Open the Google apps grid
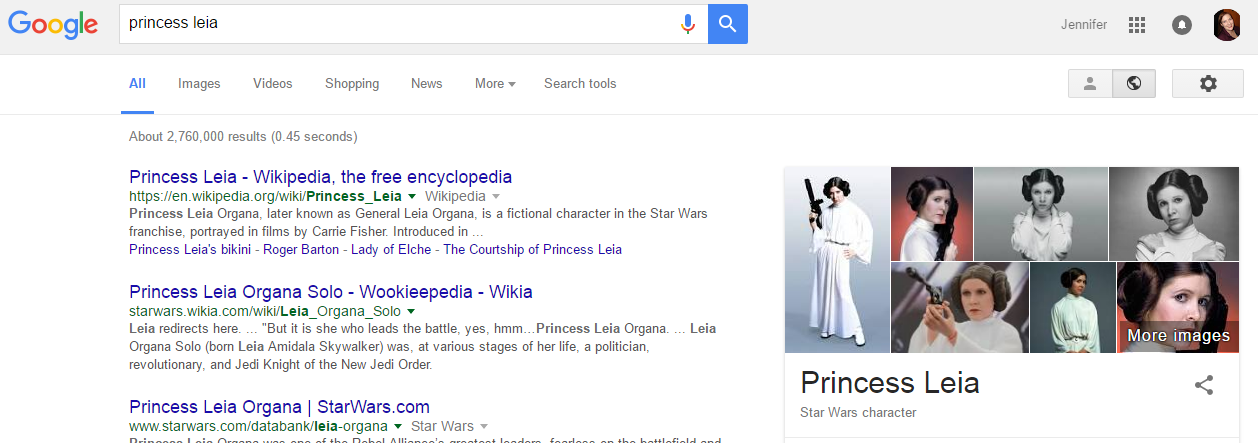Screen dimensions: 1258x443 click(x=1136, y=25)
